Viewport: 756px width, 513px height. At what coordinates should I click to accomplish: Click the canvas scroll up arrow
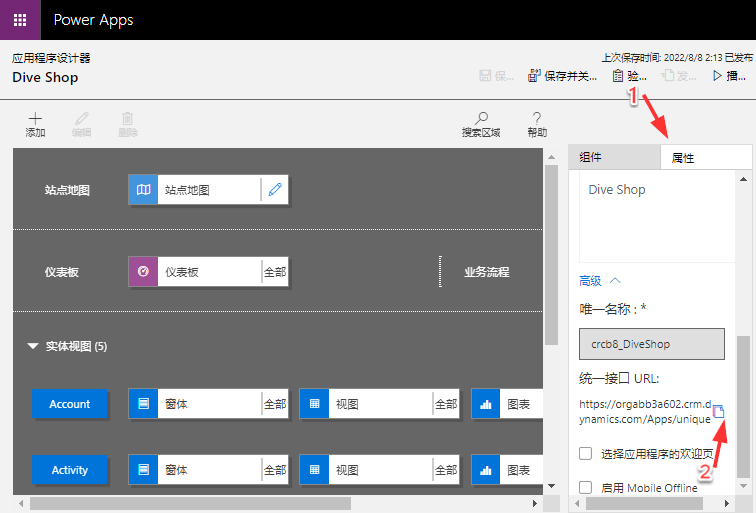coord(552,157)
